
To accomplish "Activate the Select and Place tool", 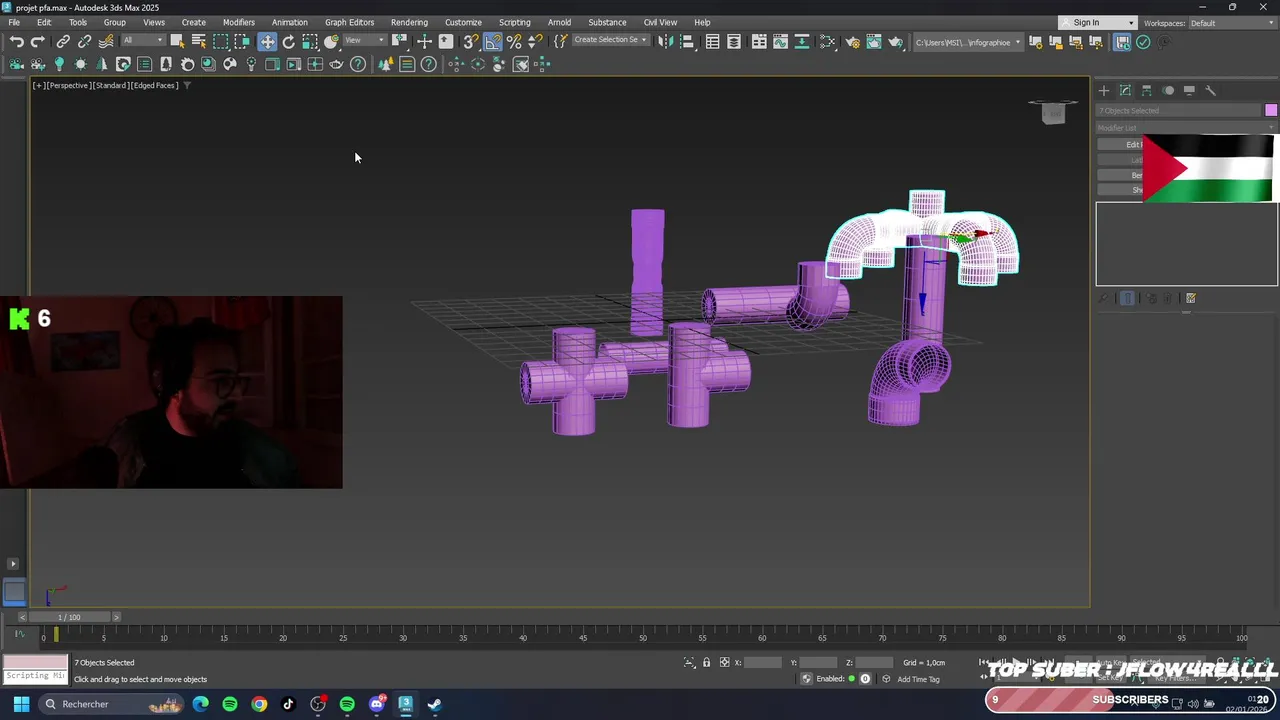I will (331, 42).
